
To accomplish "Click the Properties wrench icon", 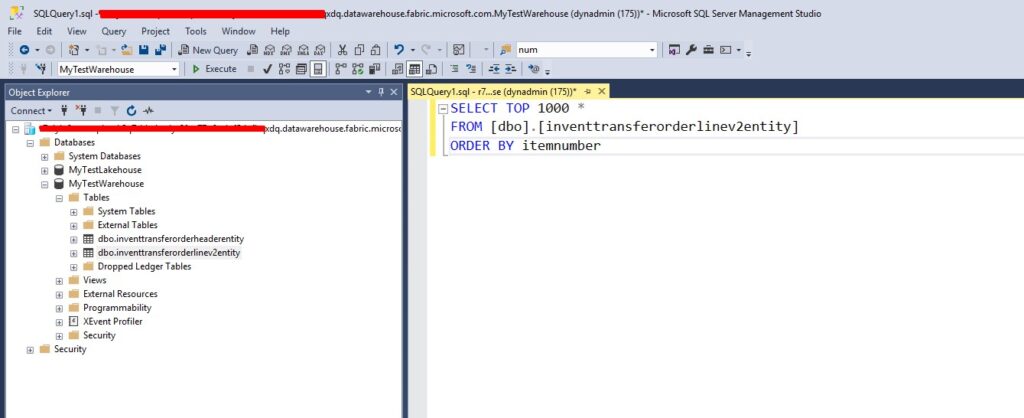I will 692,50.
